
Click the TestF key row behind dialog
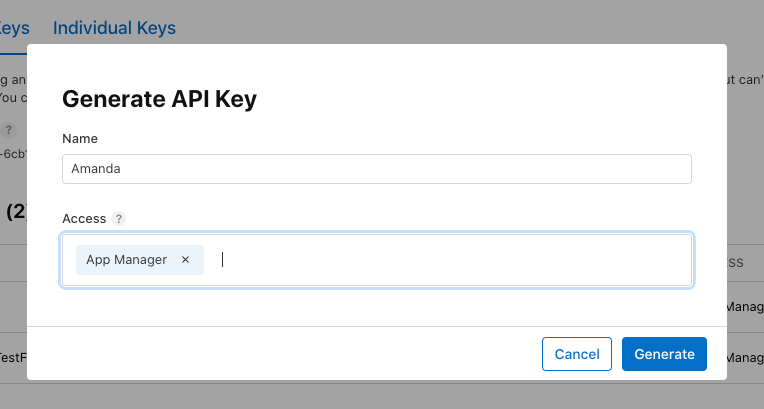[13, 358]
